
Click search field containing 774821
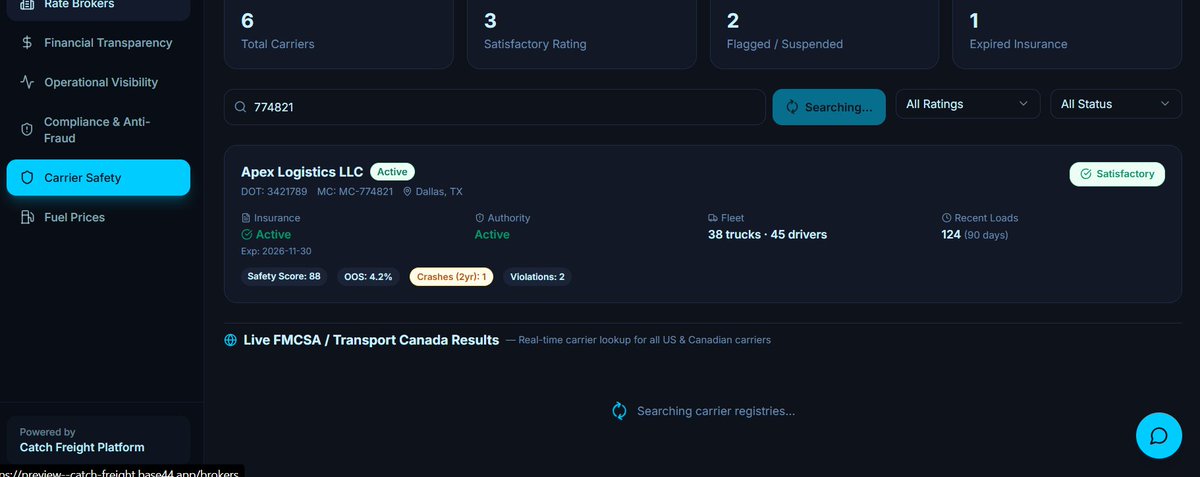point(494,107)
